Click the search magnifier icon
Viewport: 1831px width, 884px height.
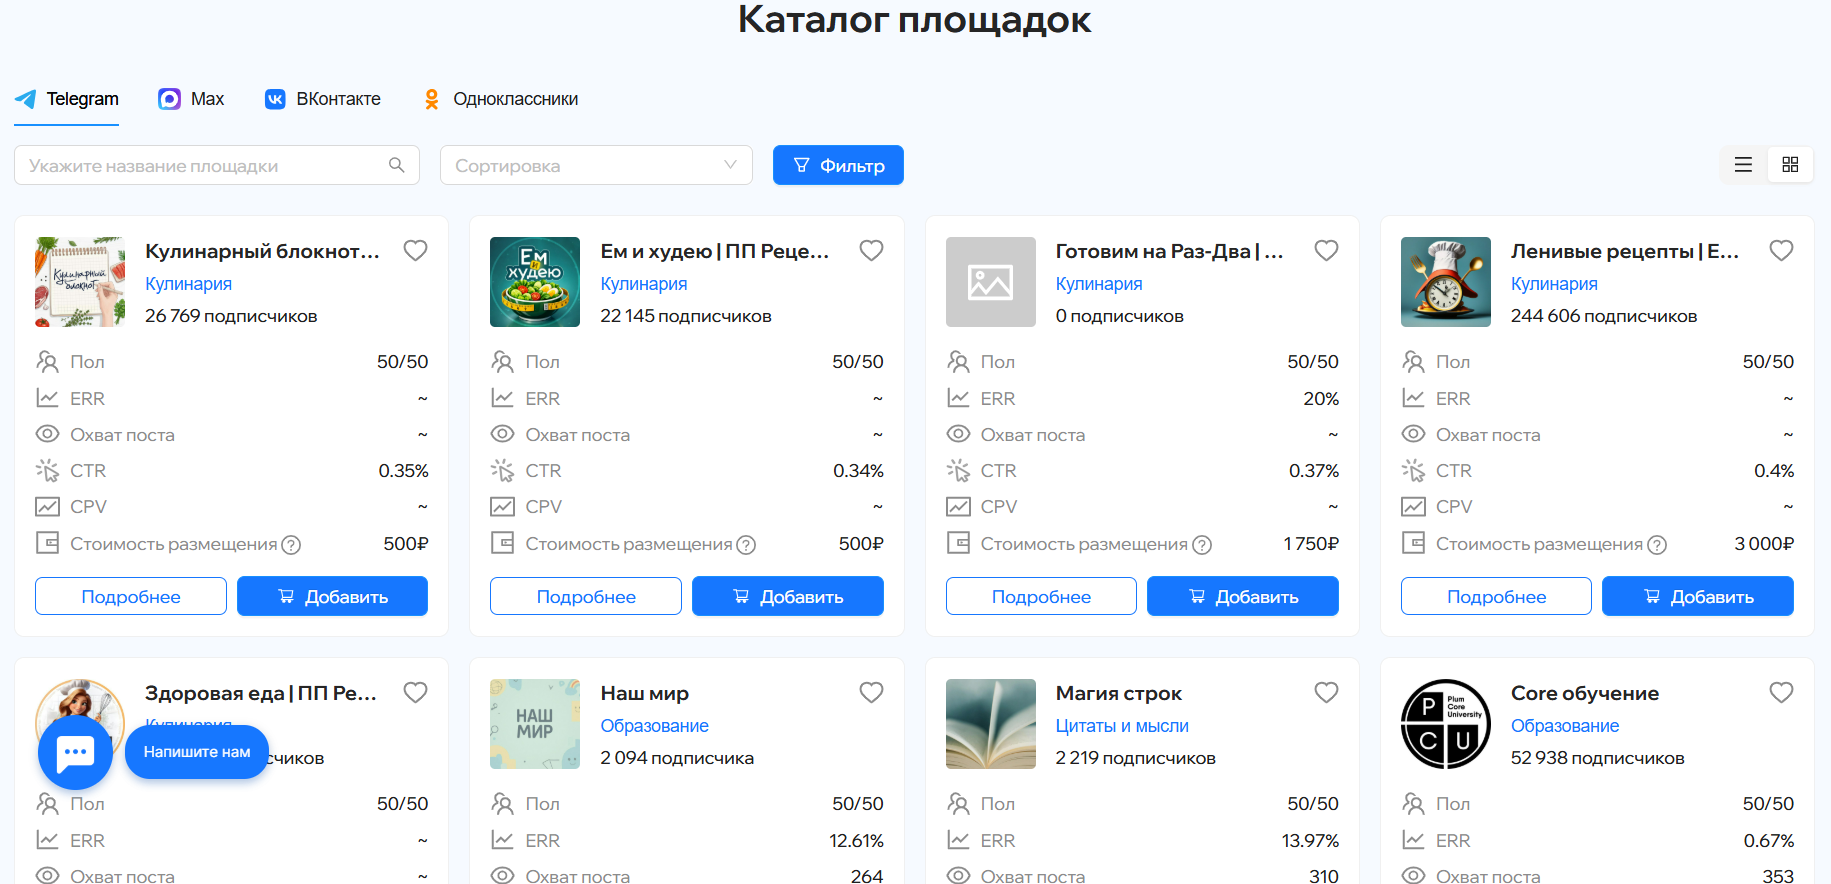click(x=397, y=165)
